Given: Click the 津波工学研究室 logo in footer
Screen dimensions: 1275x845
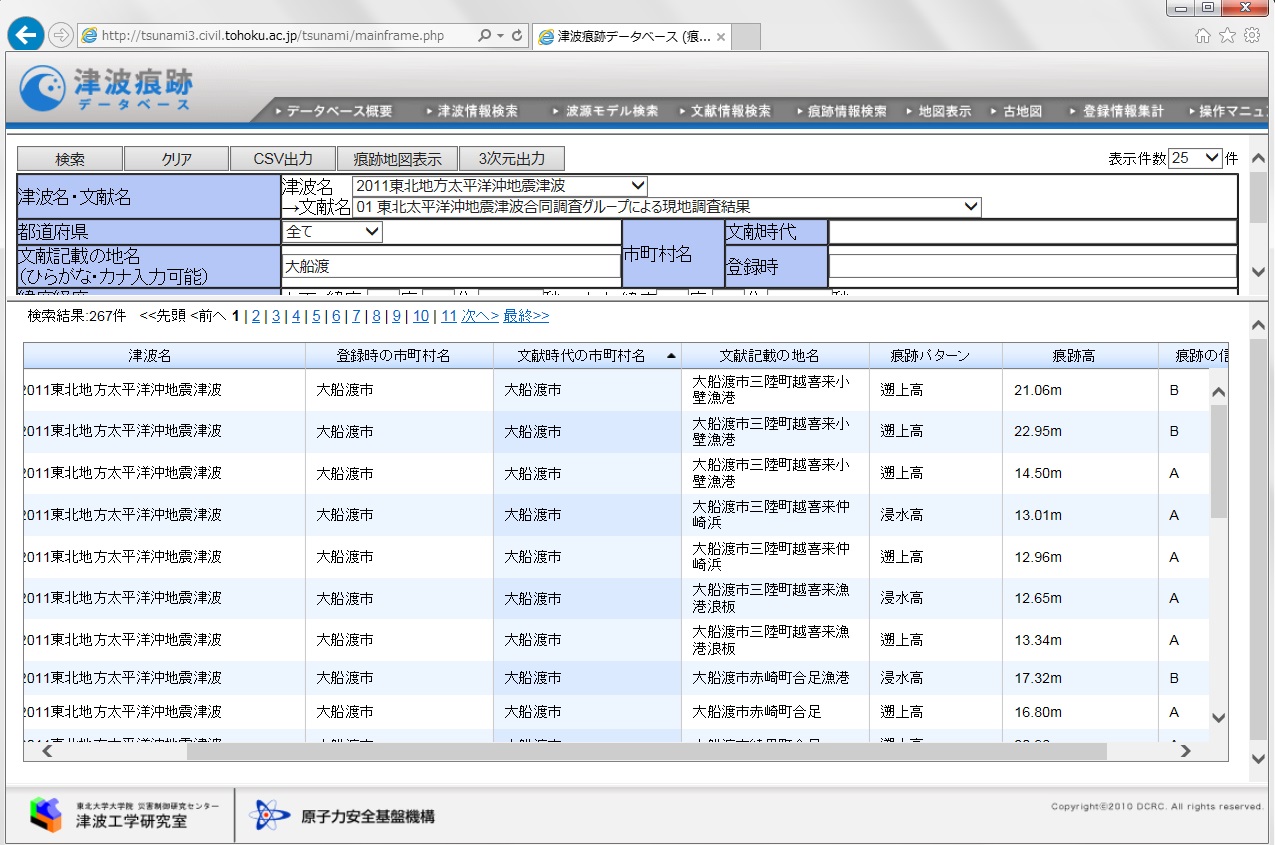Looking at the screenshot, I should point(124,814).
